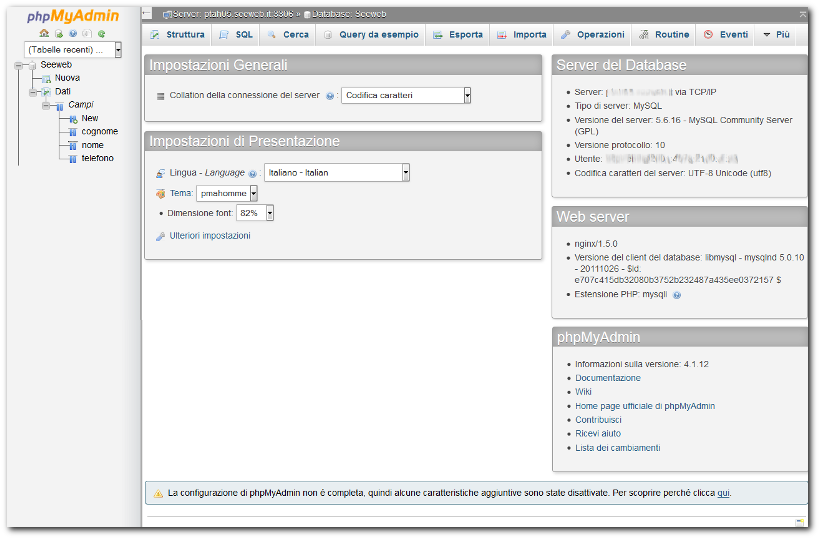820x539 pixels.
Task: Select the nome column label
Action: 92,146
